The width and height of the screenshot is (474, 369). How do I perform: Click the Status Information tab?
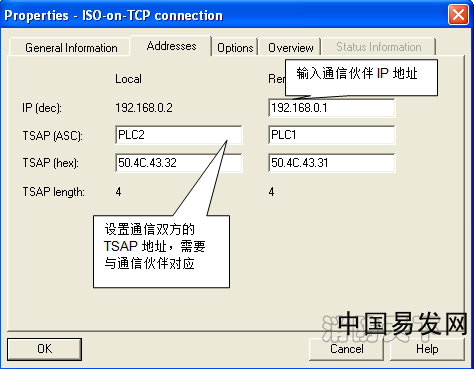pos(379,47)
